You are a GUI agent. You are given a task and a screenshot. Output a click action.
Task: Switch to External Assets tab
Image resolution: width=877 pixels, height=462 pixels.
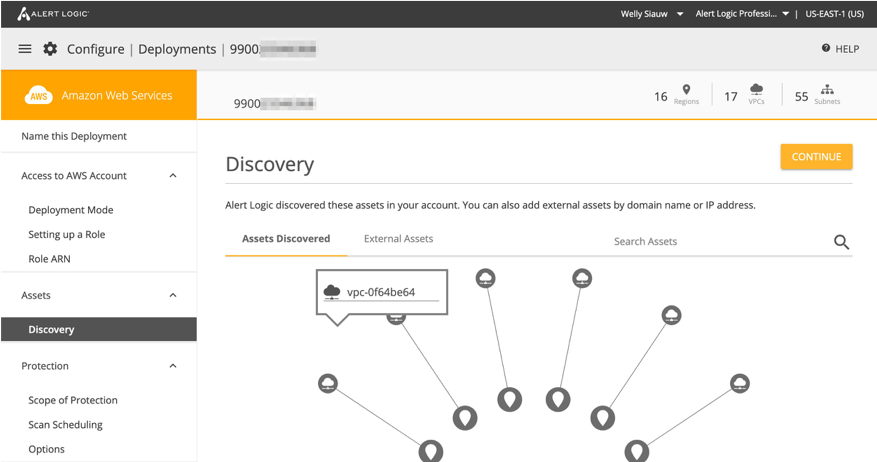[398, 239]
